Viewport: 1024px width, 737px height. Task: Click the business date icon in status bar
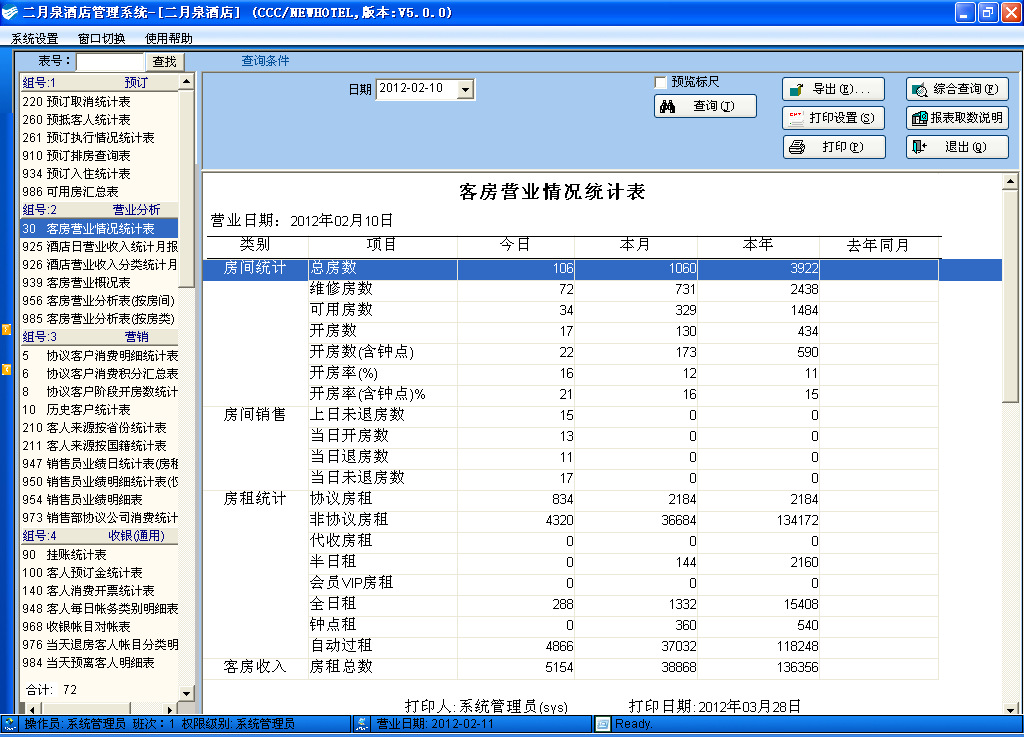362,723
